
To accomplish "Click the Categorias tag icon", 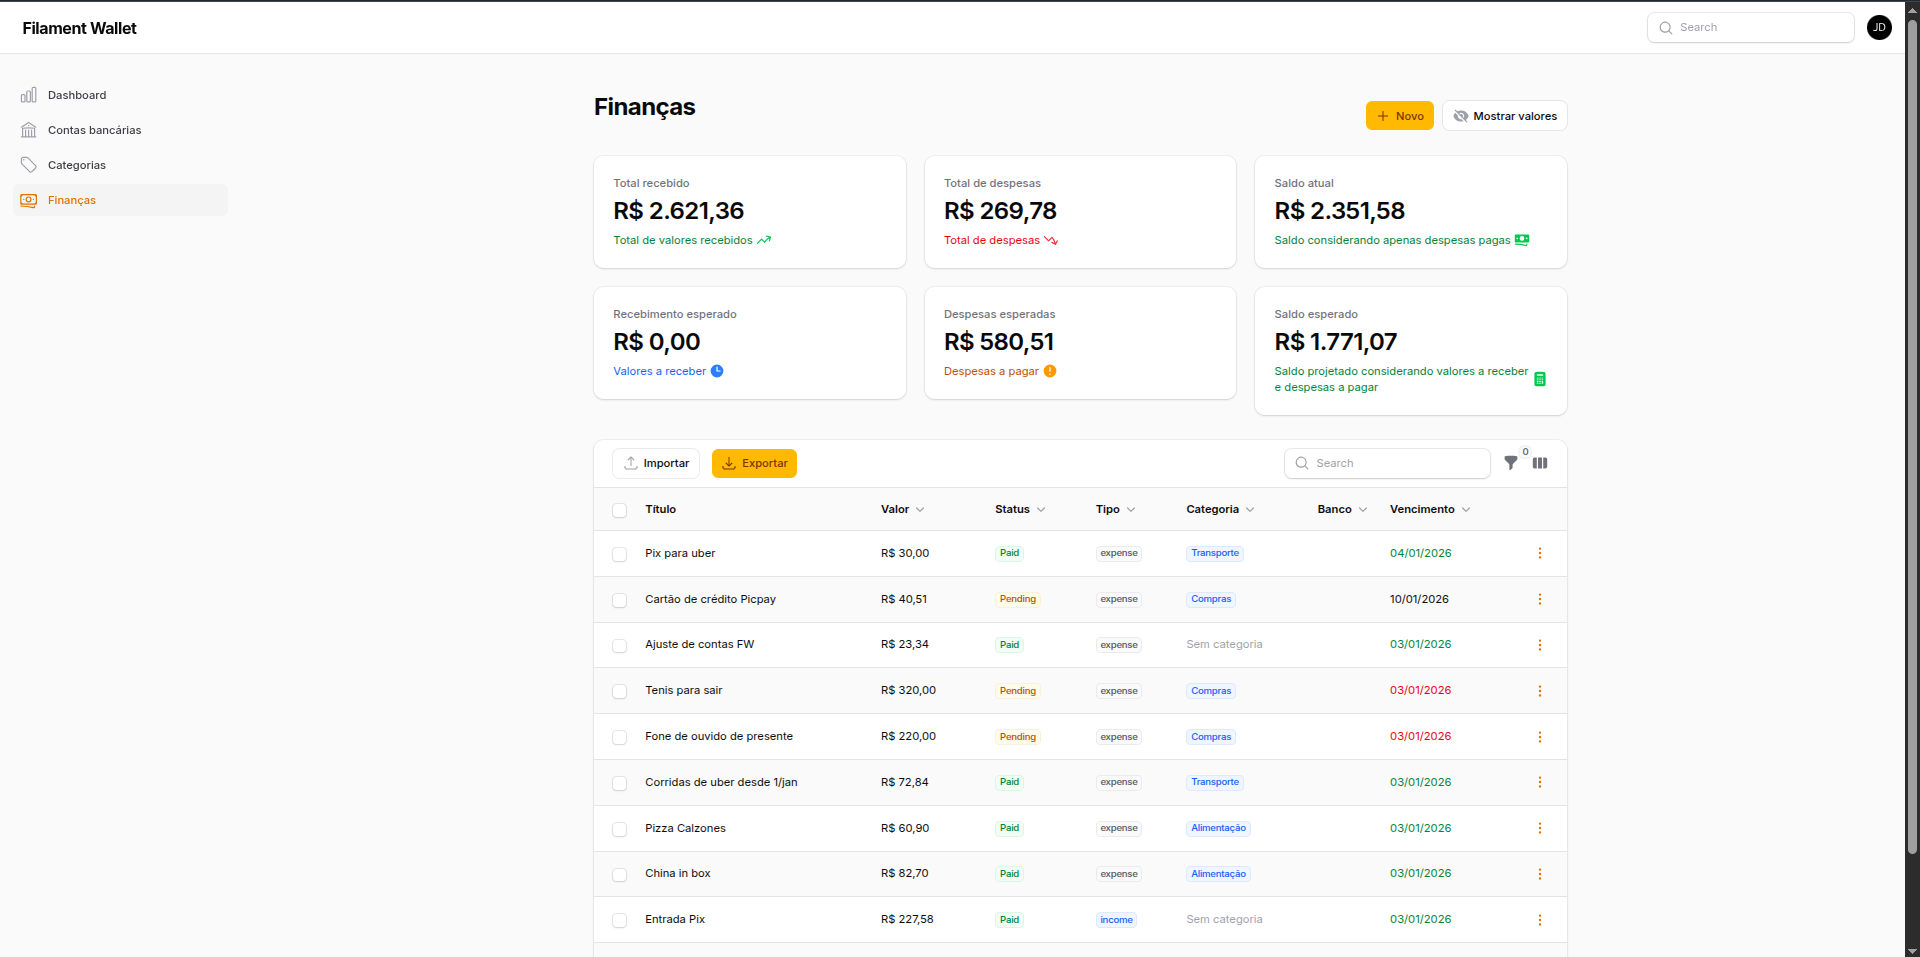I will (x=28, y=165).
